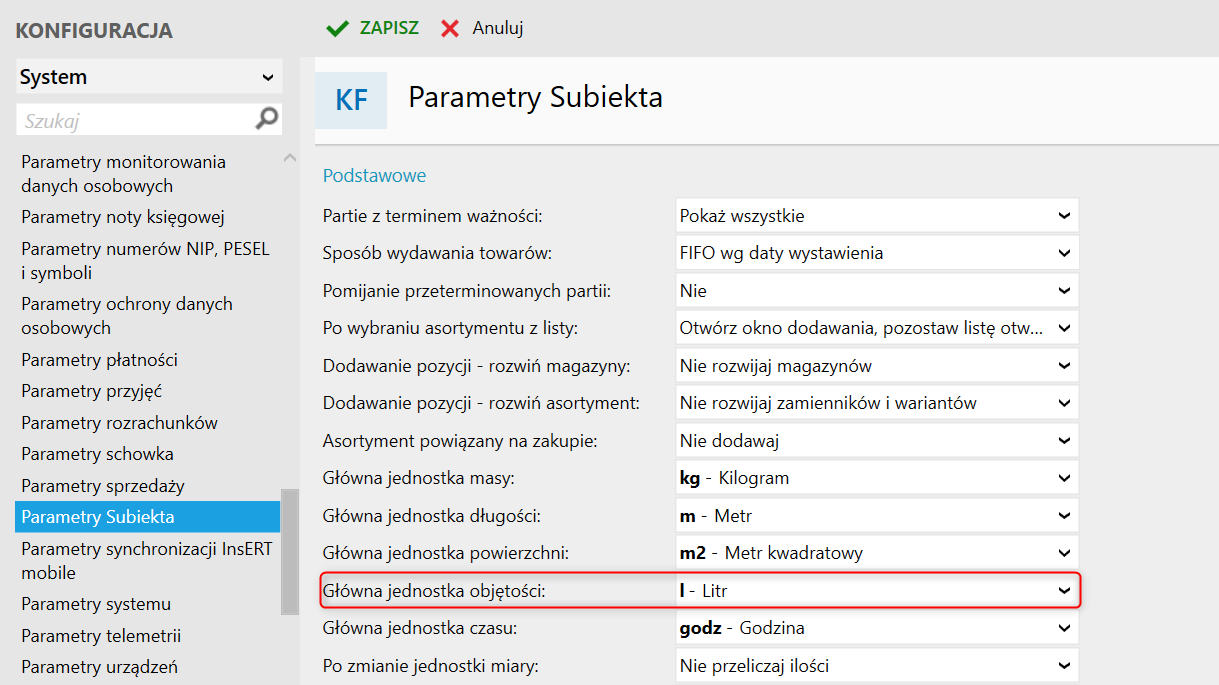Viewport: 1219px width, 685px height.
Task: Click the sidebar scroll-up arrow
Action: [290, 158]
